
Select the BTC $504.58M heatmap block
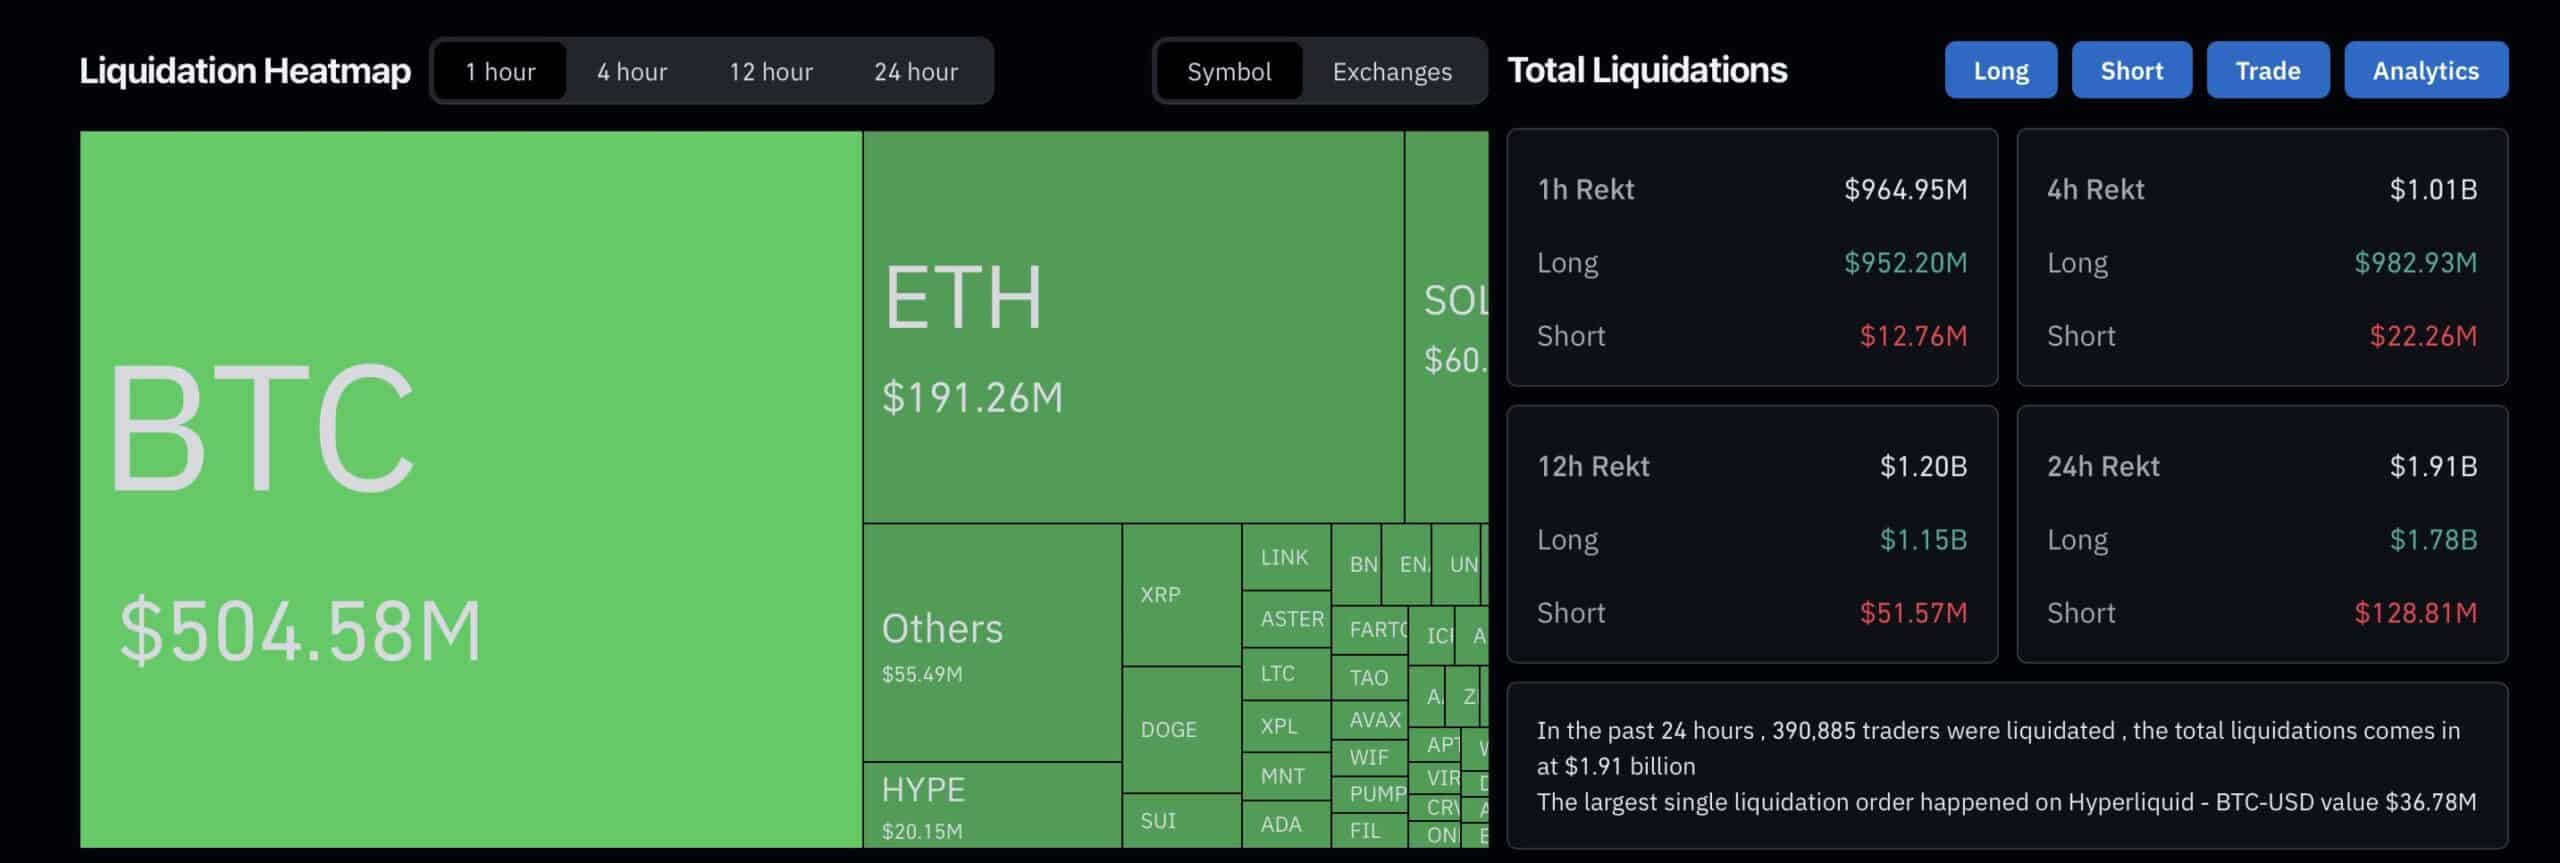click(x=470, y=490)
